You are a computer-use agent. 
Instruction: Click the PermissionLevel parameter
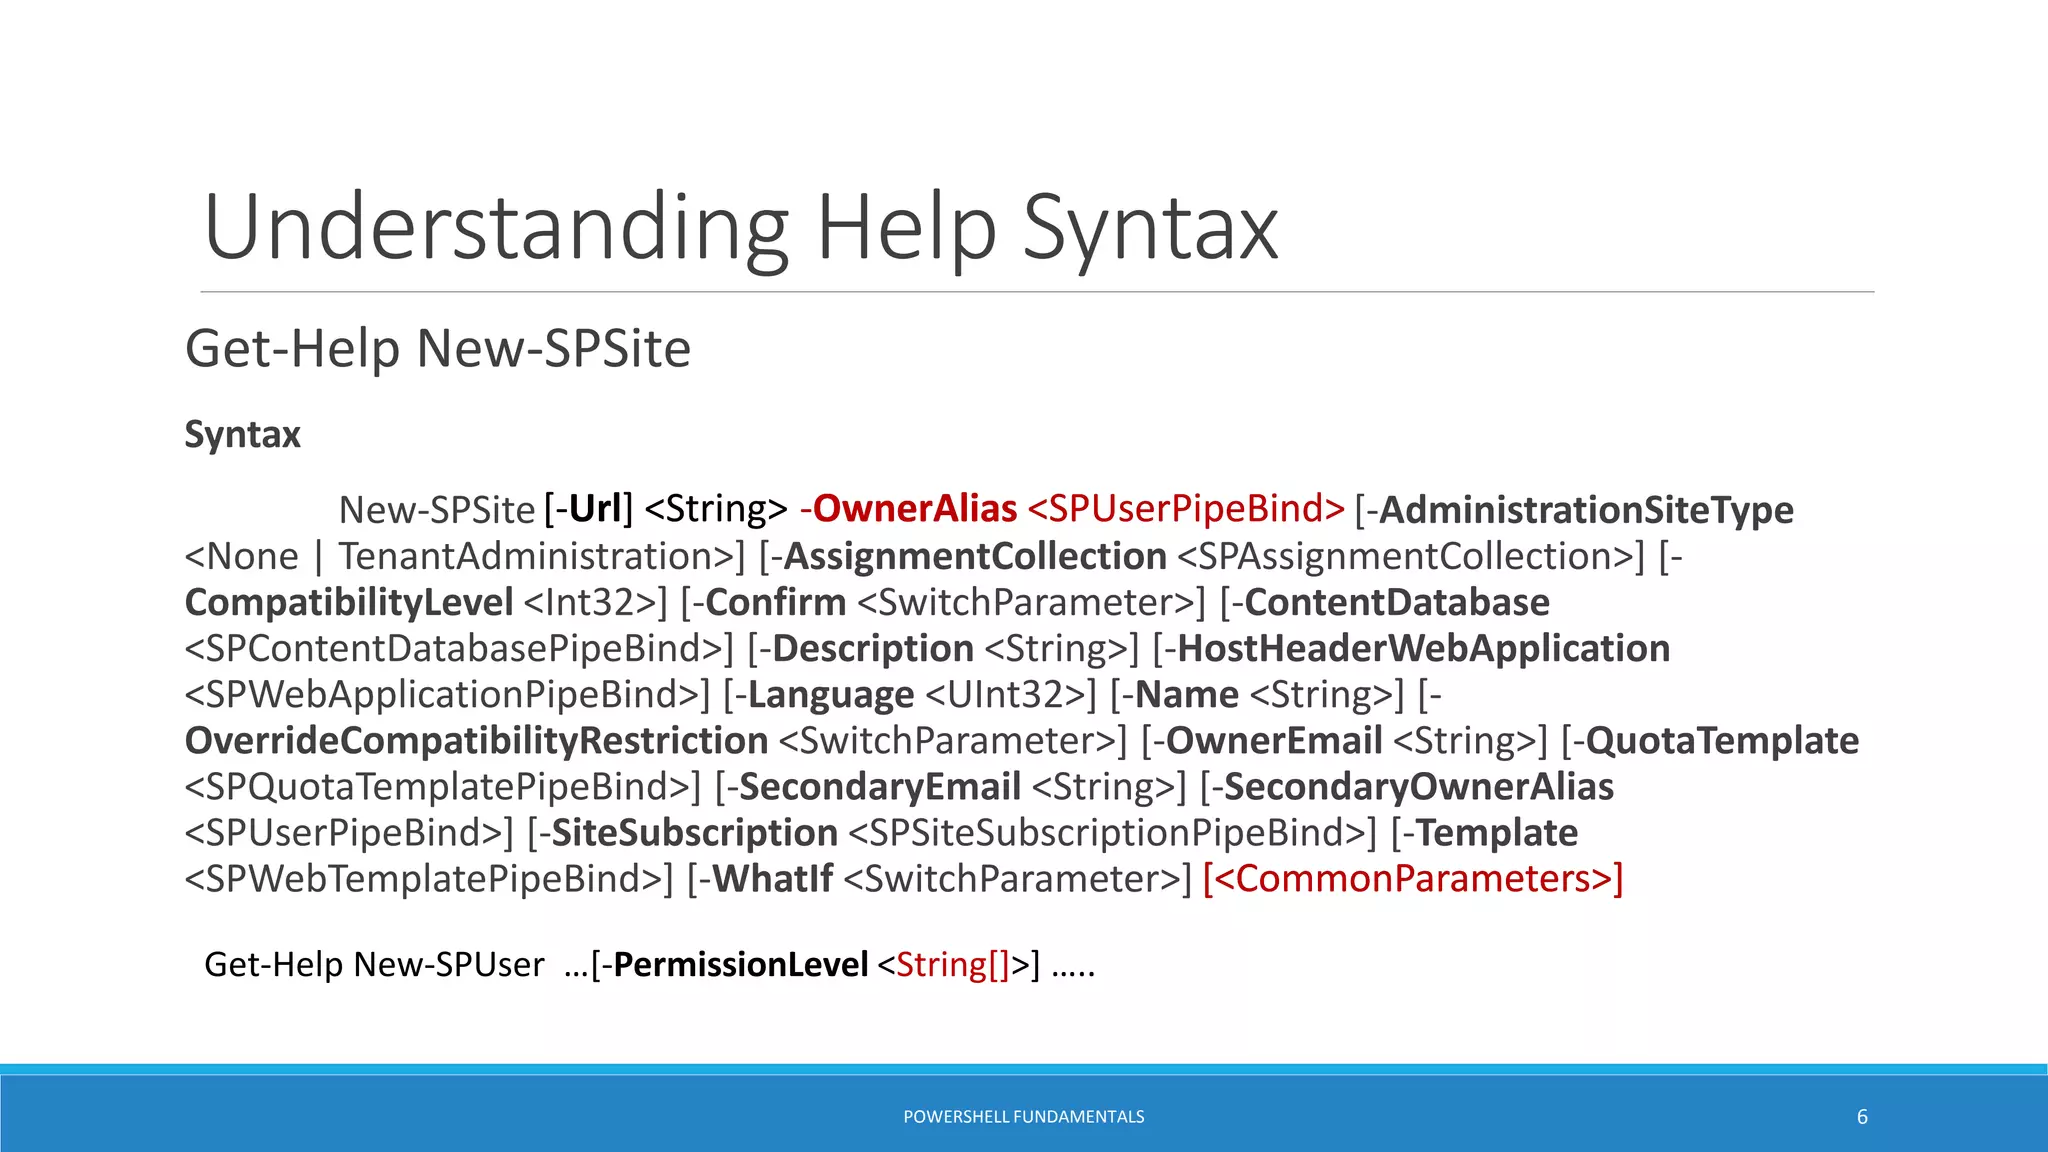pos(740,965)
